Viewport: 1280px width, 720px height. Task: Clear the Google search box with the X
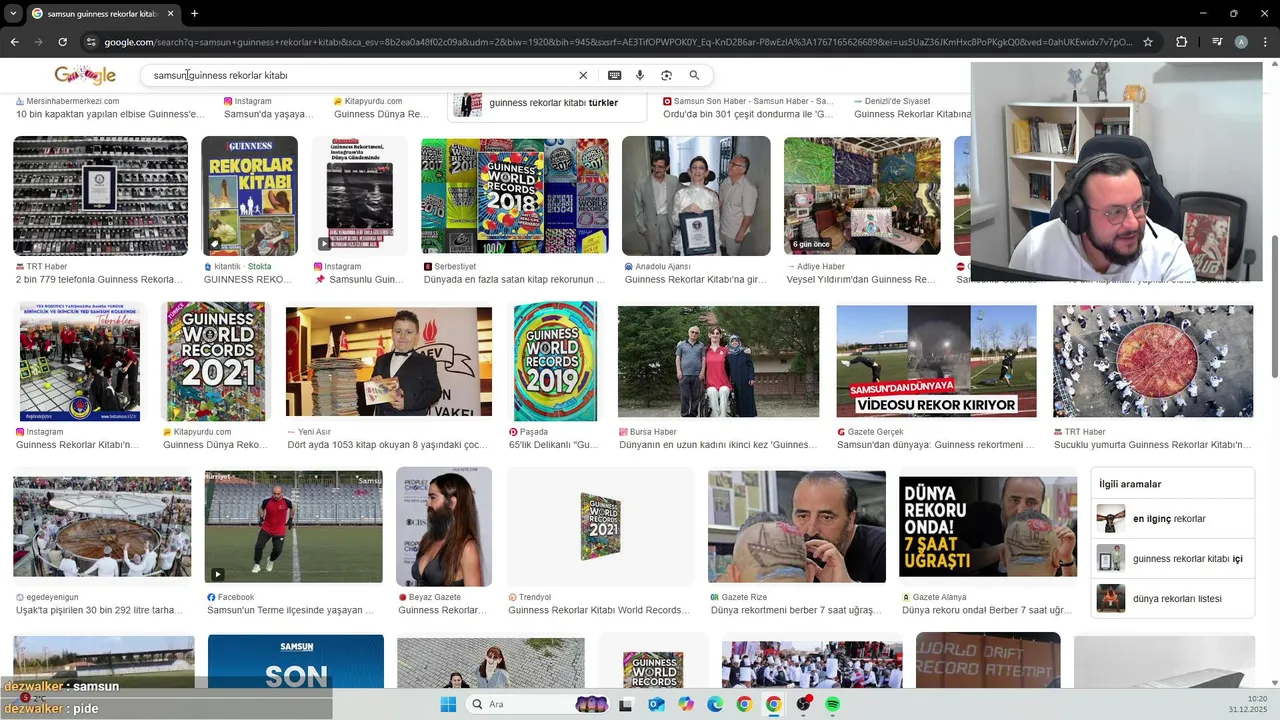click(x=583, y=75)
